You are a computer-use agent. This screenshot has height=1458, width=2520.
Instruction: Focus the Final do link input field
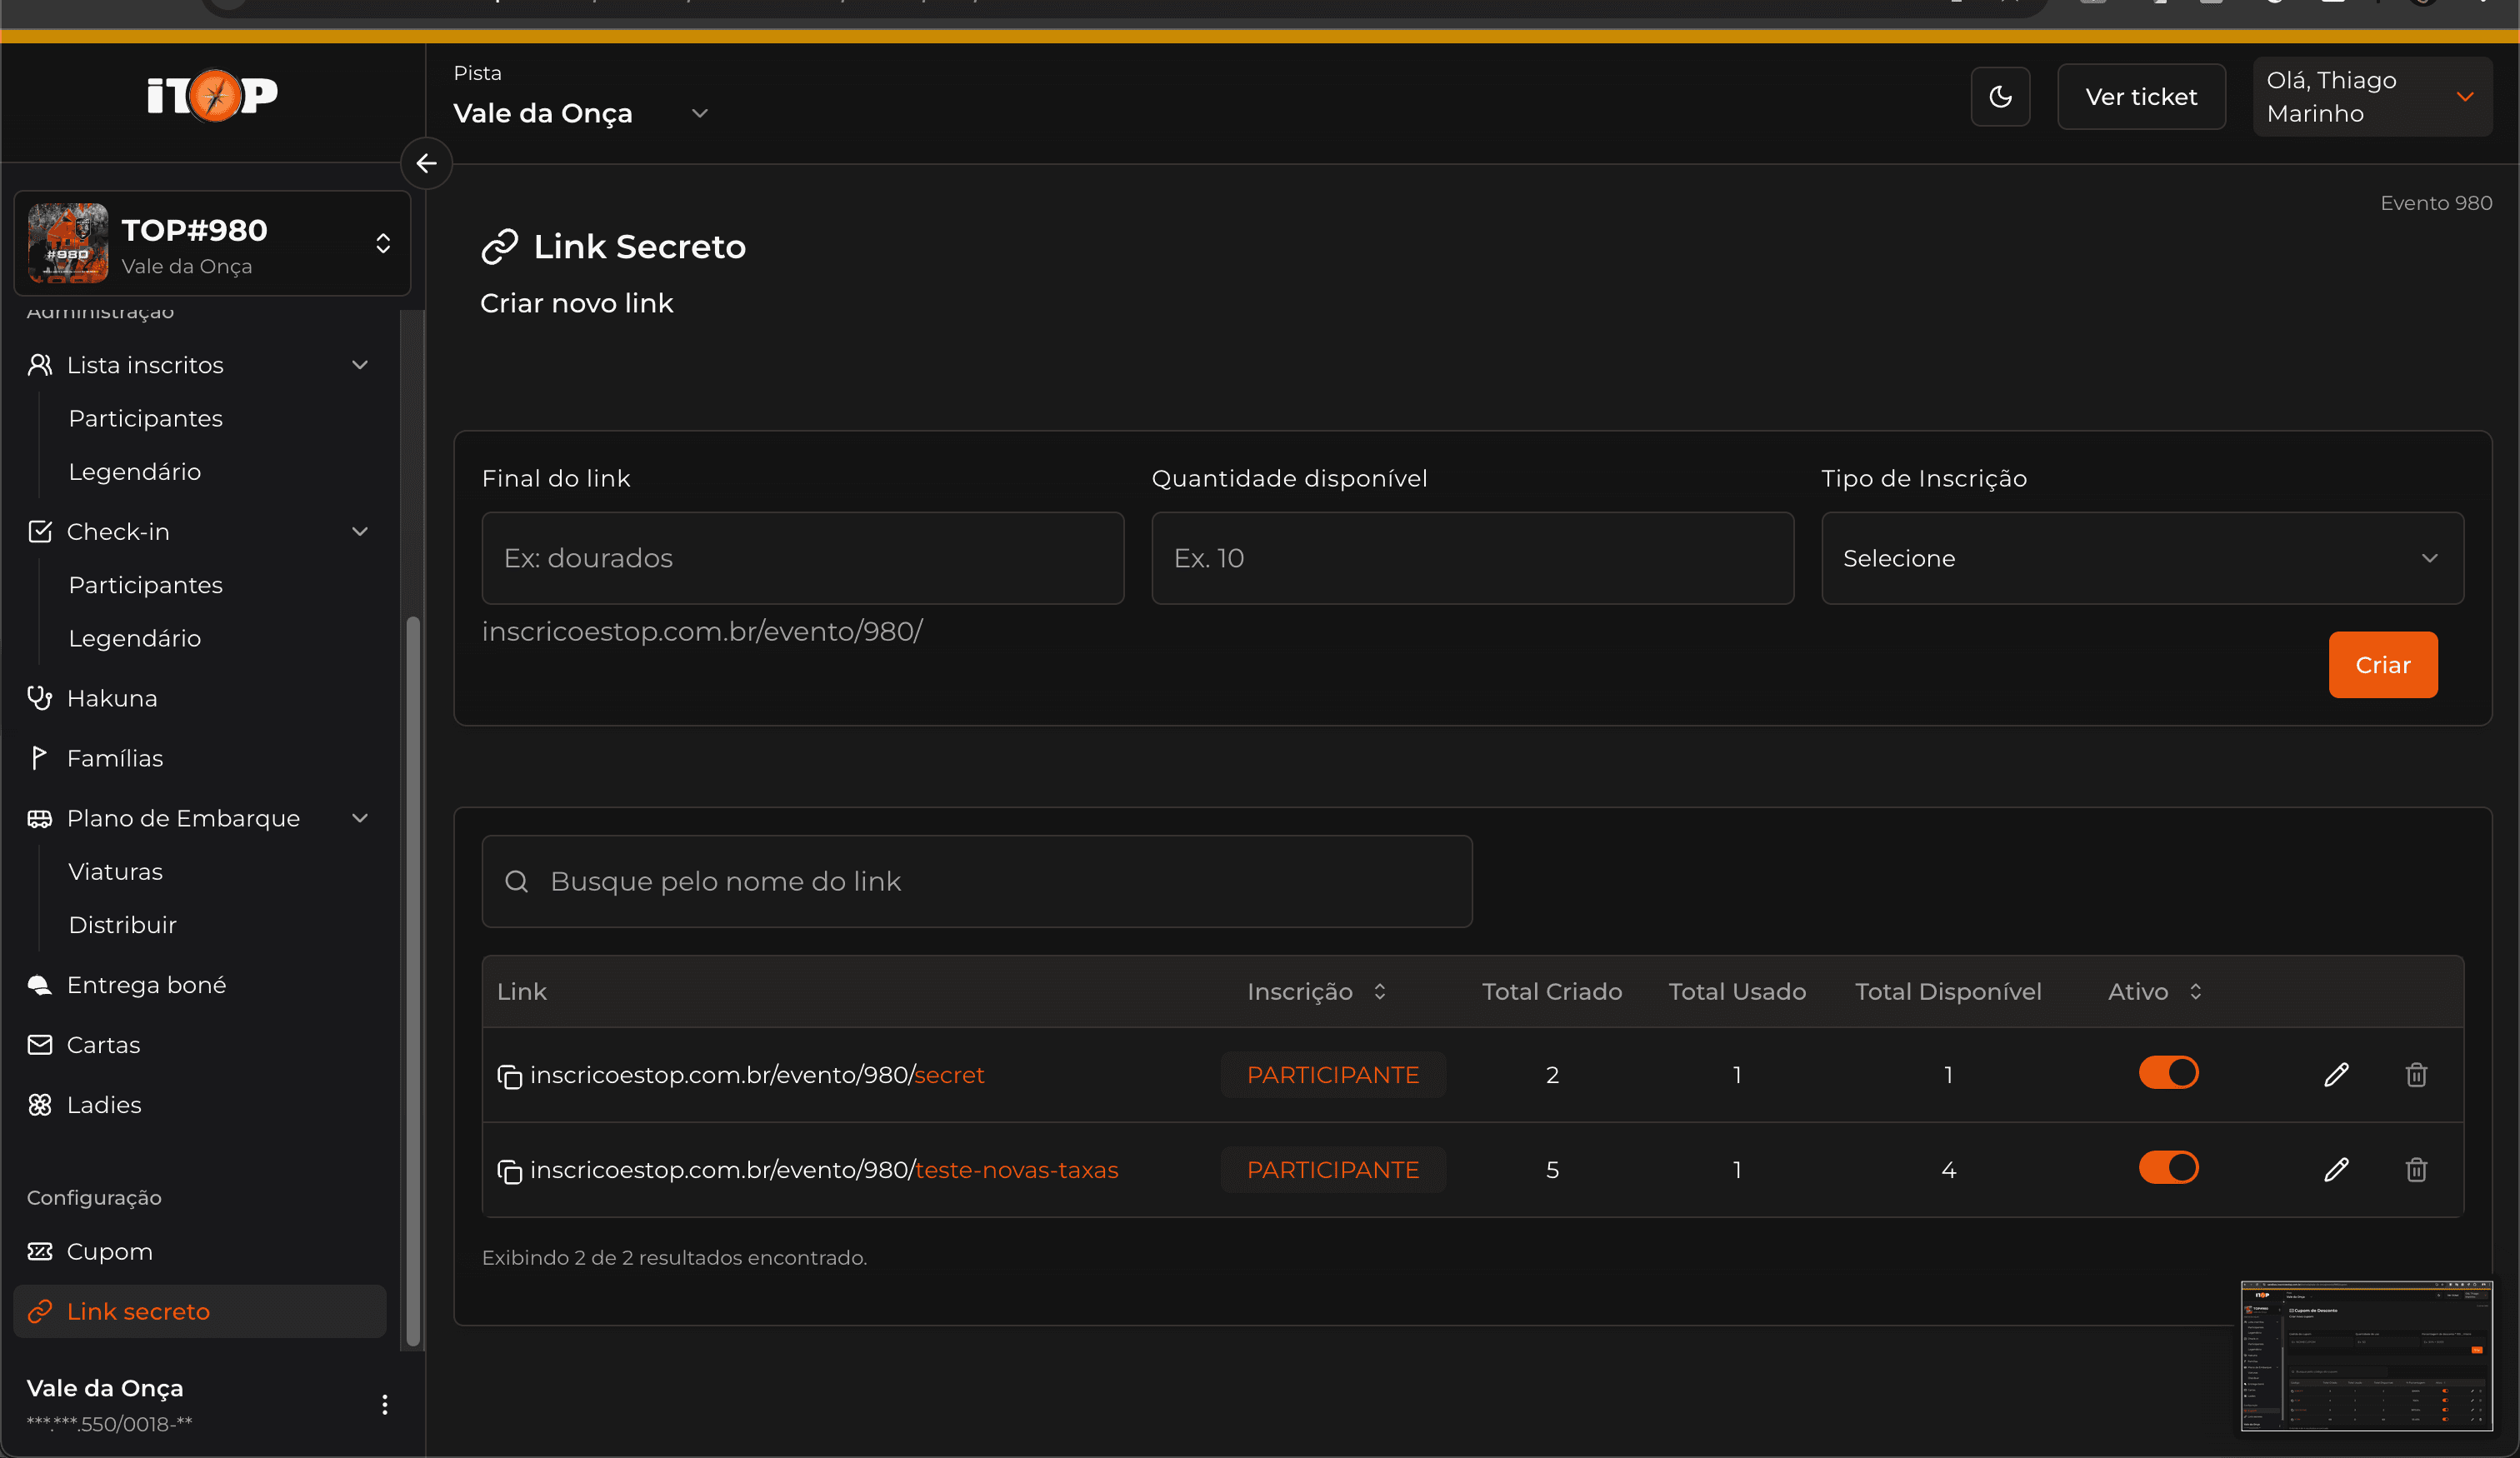[x=803, y=558]
